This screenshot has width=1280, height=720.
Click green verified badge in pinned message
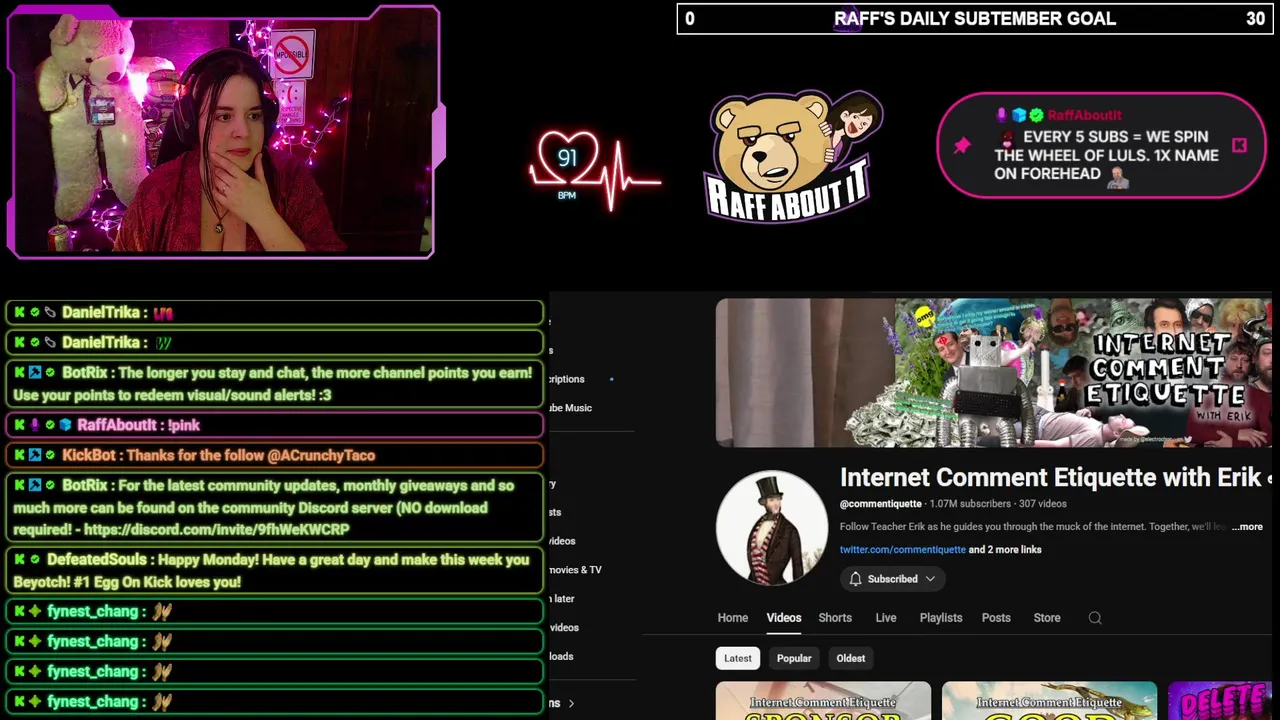[1036, 115]
